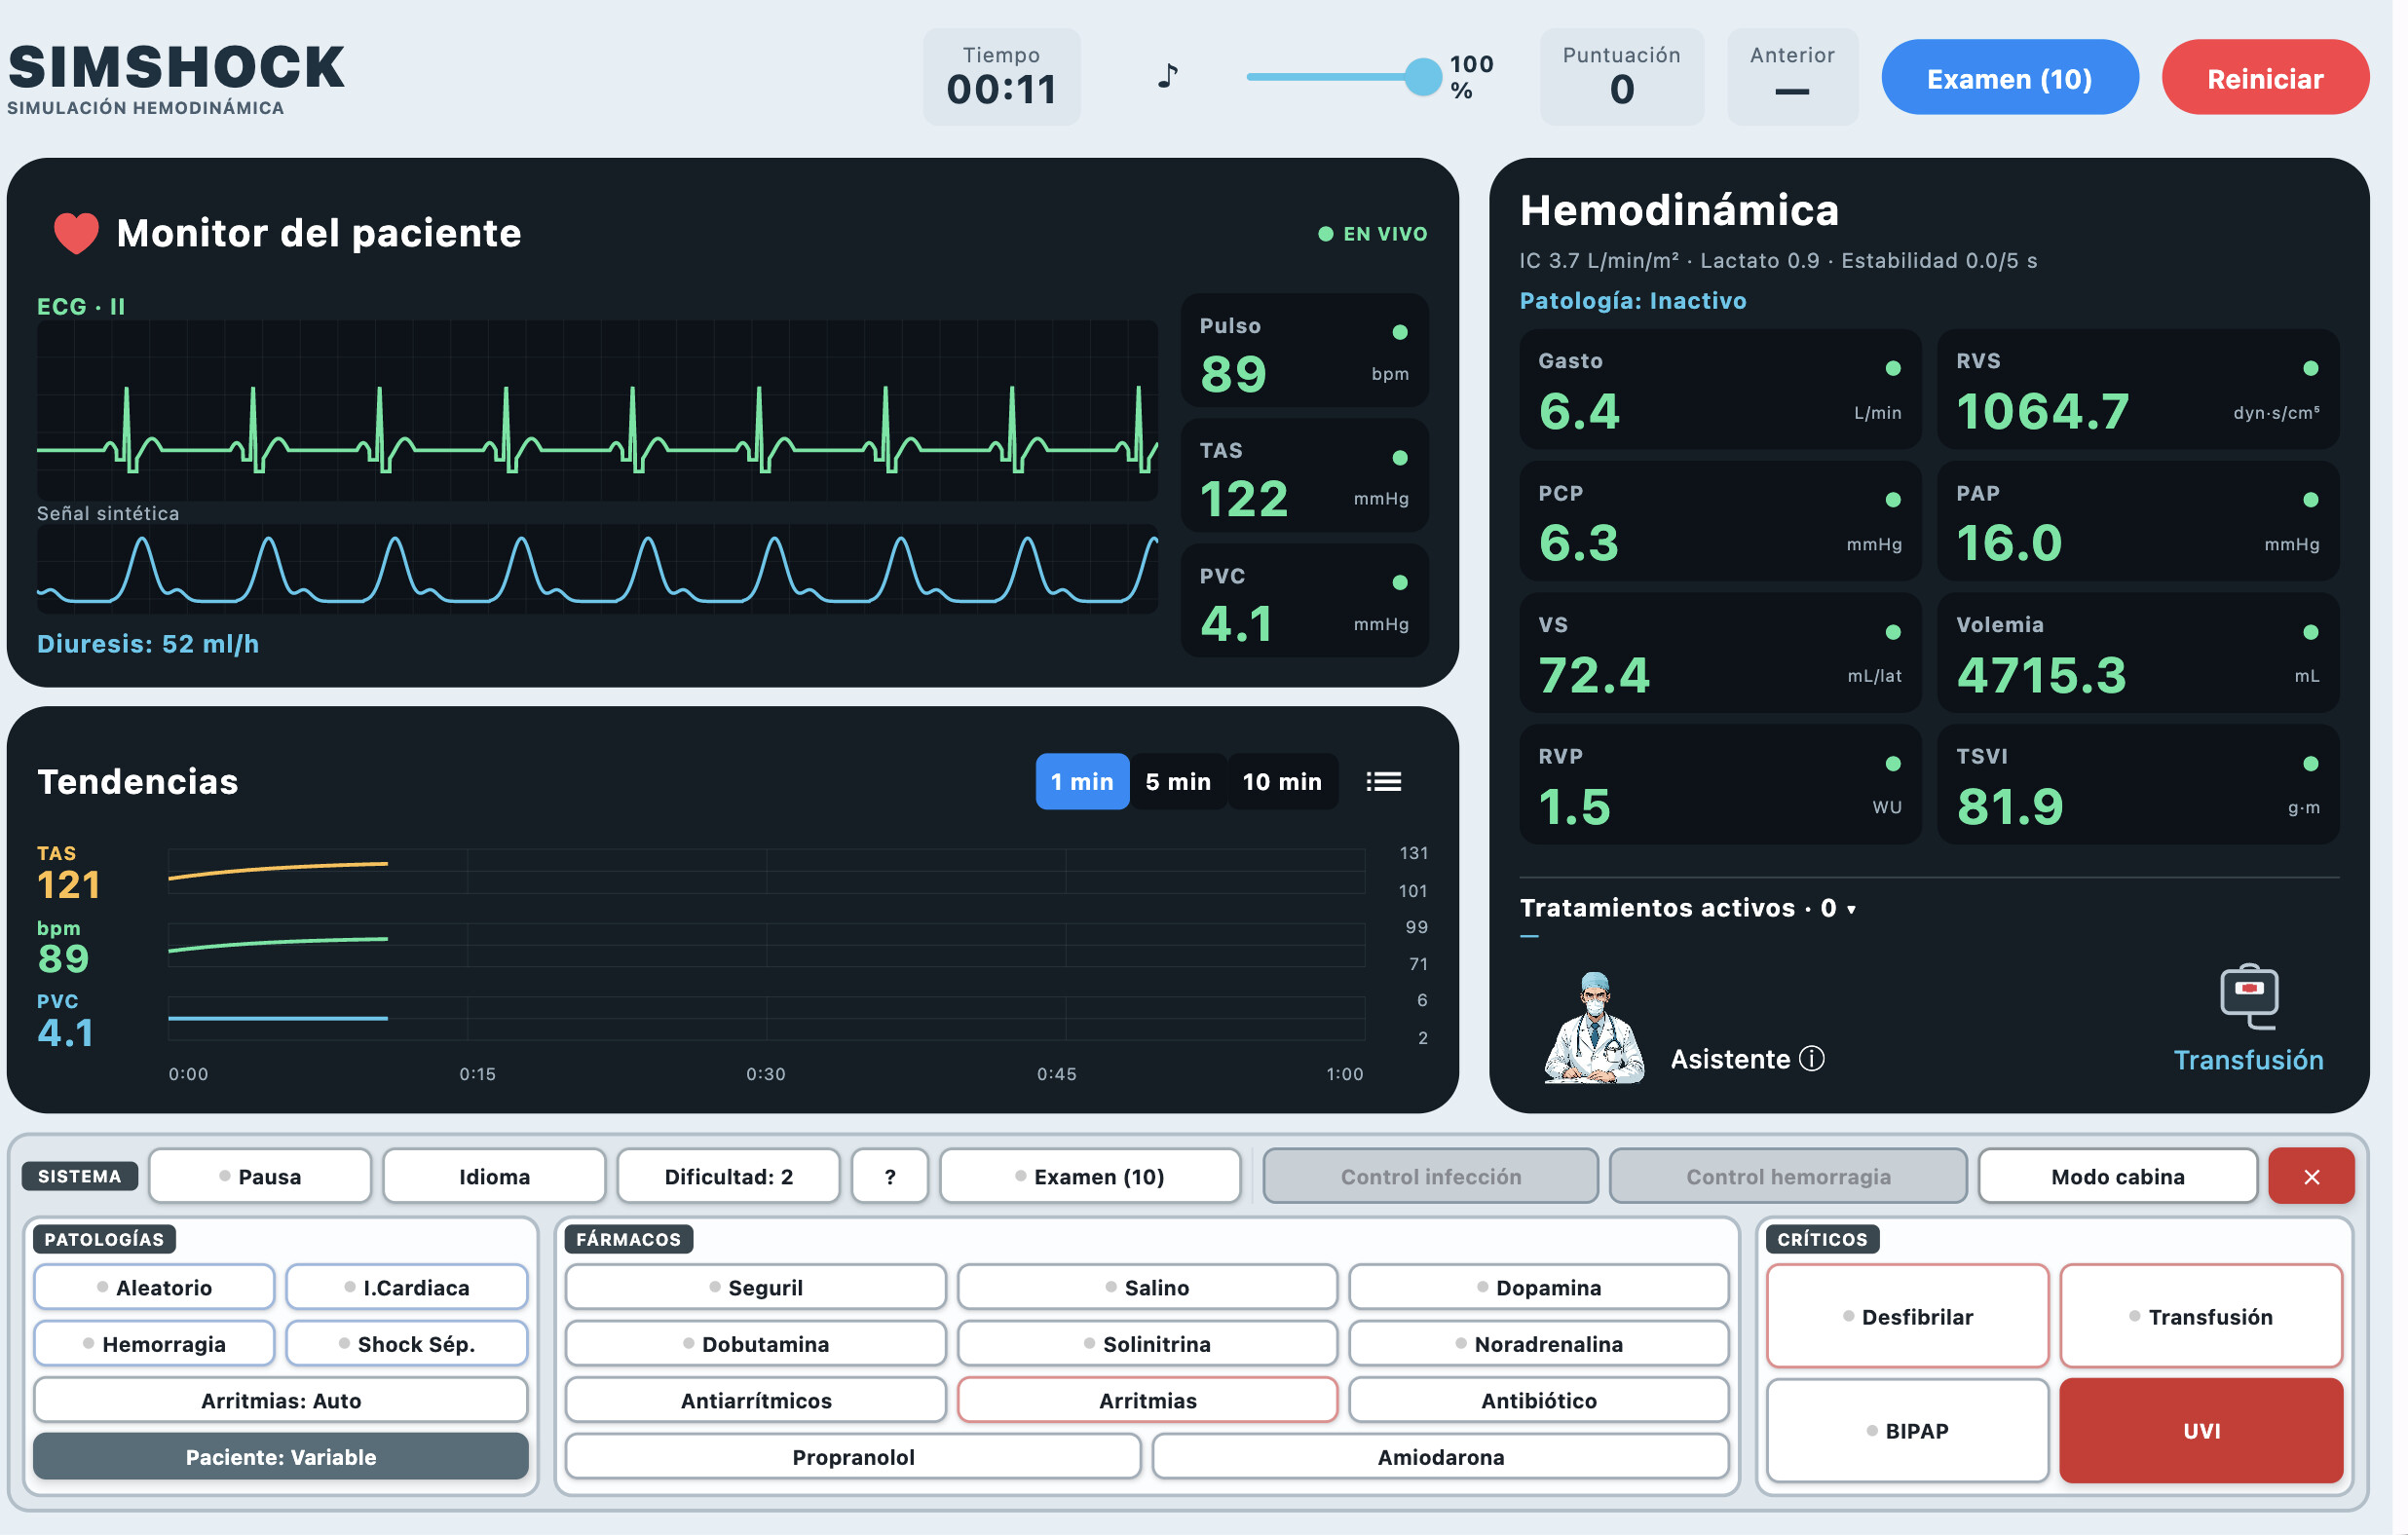Switch trends to 5 min
This screenshot has height=1535, width=2408.
point(1178,781)
